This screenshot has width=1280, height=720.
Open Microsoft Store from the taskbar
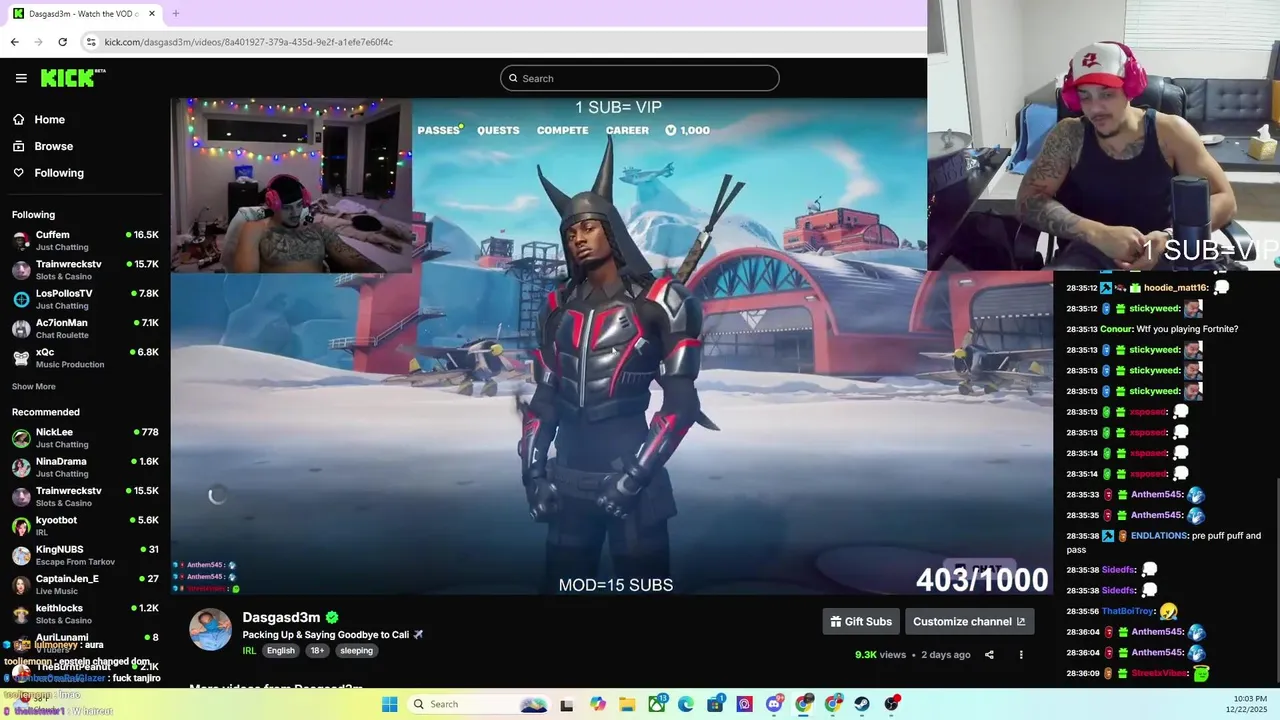(x=715, y=704)
